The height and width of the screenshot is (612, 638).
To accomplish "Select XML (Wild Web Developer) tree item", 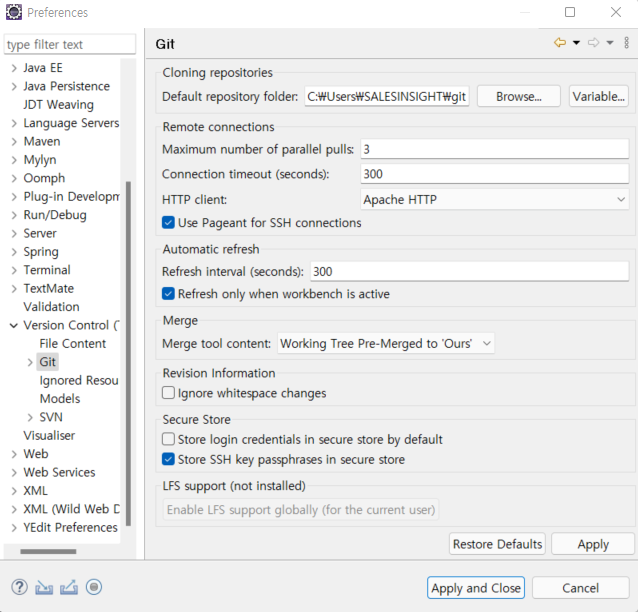I will coord(71,509).
